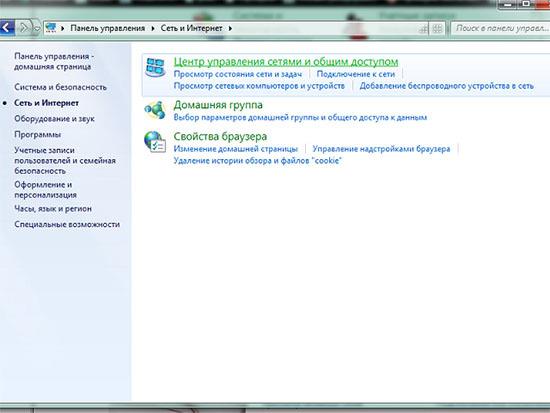Image resolution: width=550 pixels, height=413 pixels.
Task: Open Часы, язык и регион category
Action: coord(53,208)
